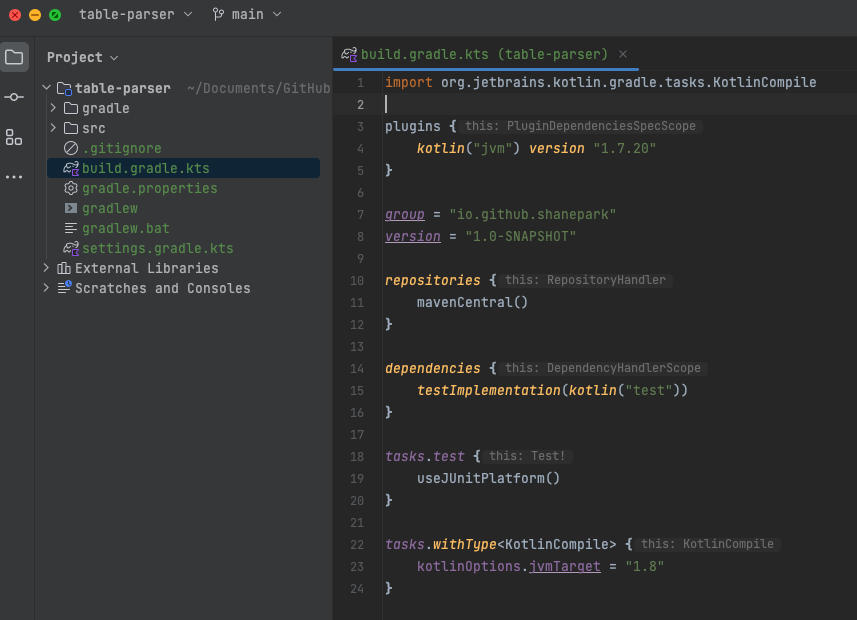Image resolution: width=857 pixels, height=620 pixels.
Task: Expand the src folder
Action: pos(53,128)
